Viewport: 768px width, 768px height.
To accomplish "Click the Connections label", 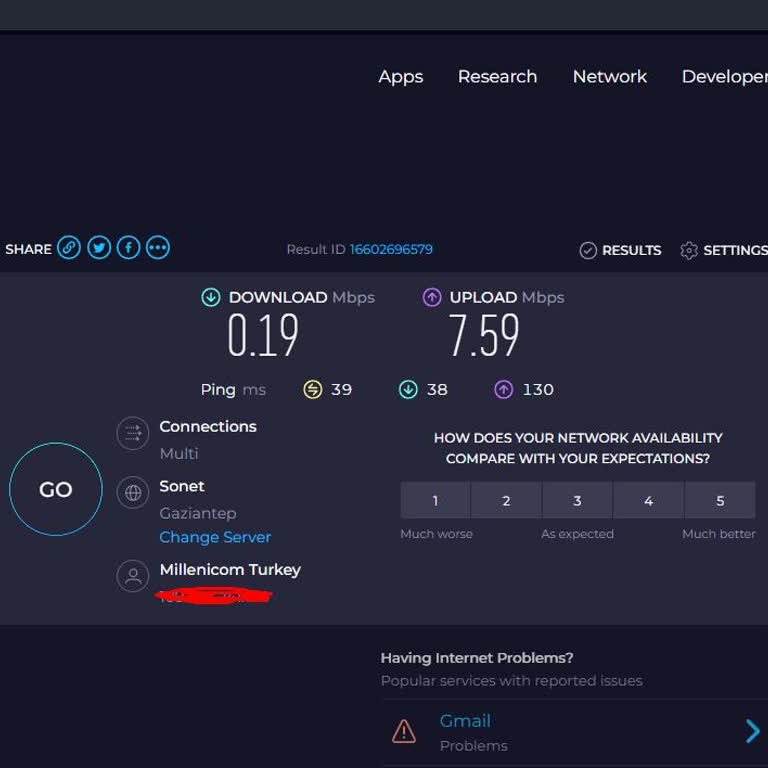I will 208,427.
